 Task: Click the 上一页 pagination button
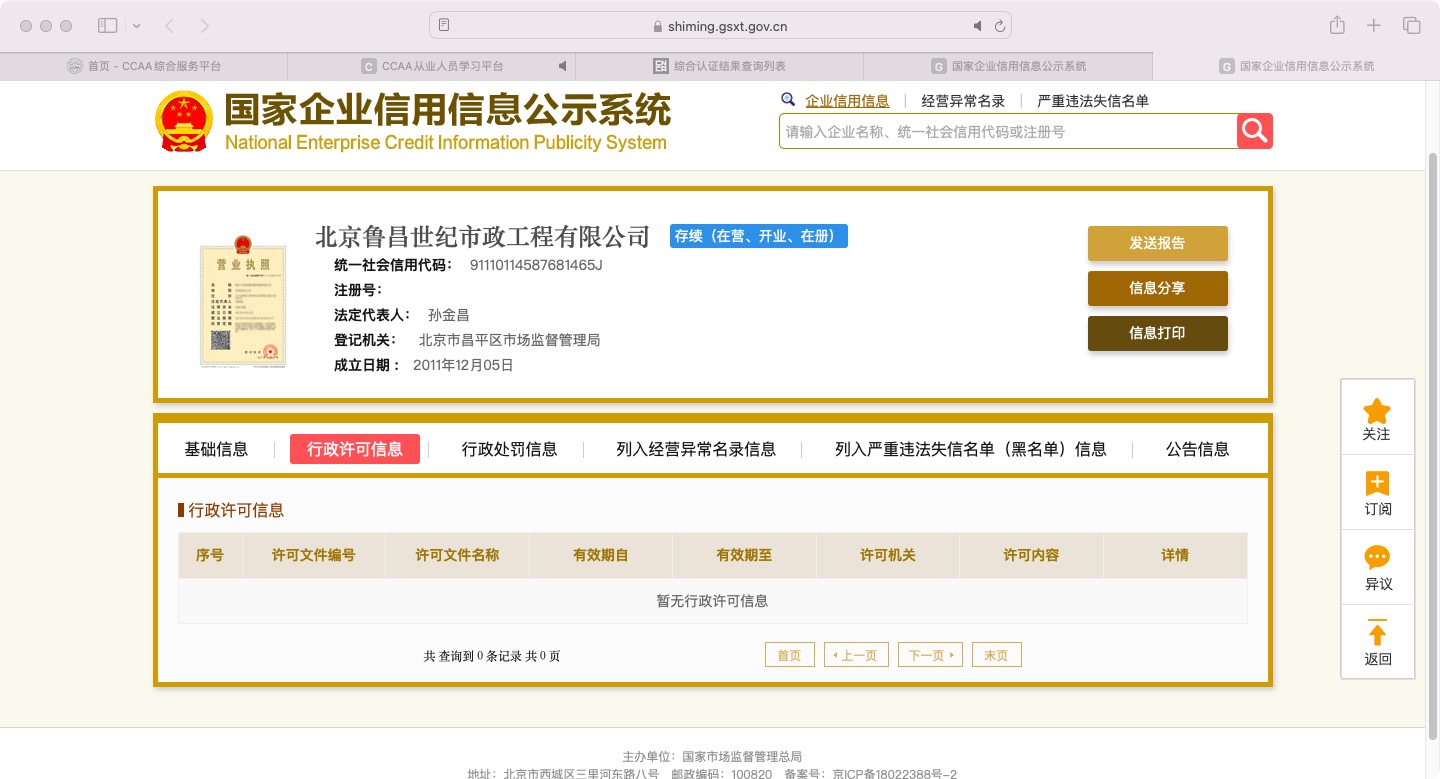(x=856, y=655)
